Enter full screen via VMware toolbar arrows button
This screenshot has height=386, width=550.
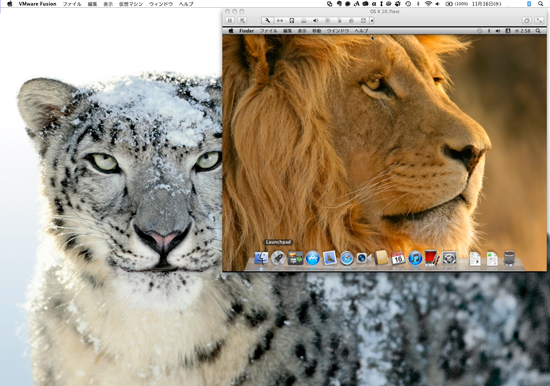(x=539, y=21)
